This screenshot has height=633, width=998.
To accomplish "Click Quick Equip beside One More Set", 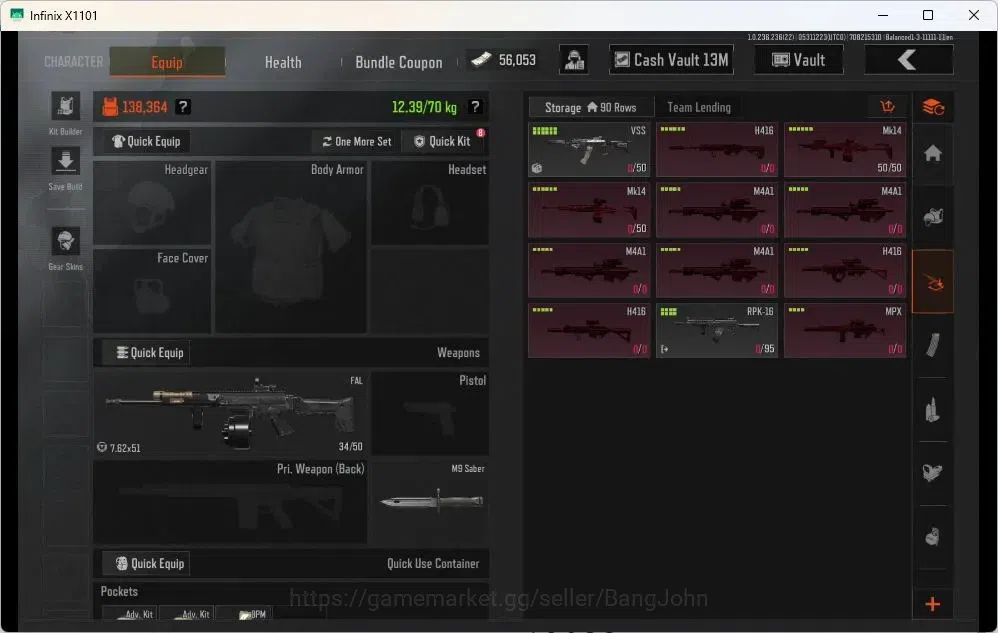I will point(146,141).
